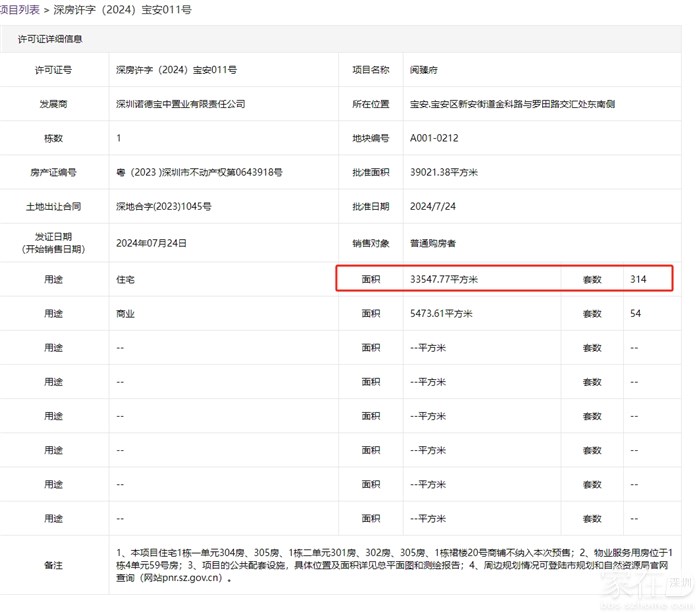Click issue date 2024年07月24日
This screenshot has width=700, height=613.
[x=152, y=243]
